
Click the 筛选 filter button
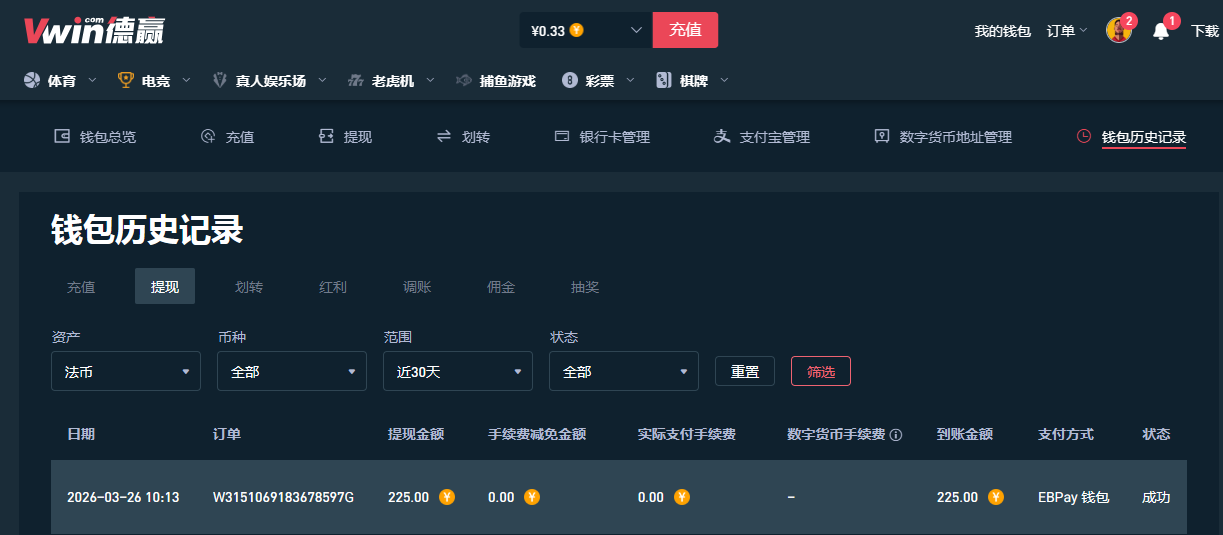click(x=821, y=371)
